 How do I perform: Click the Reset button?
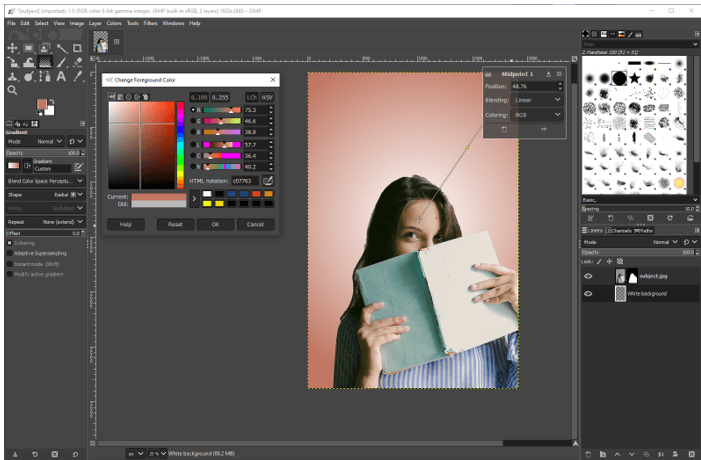175,224
